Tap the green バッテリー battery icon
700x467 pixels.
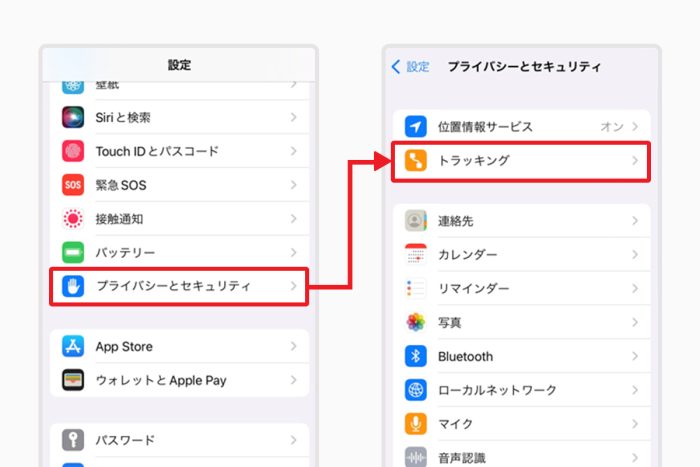73,253
